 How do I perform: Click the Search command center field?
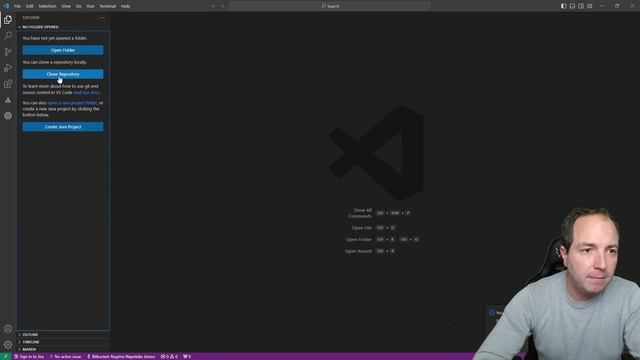(330, 6)
